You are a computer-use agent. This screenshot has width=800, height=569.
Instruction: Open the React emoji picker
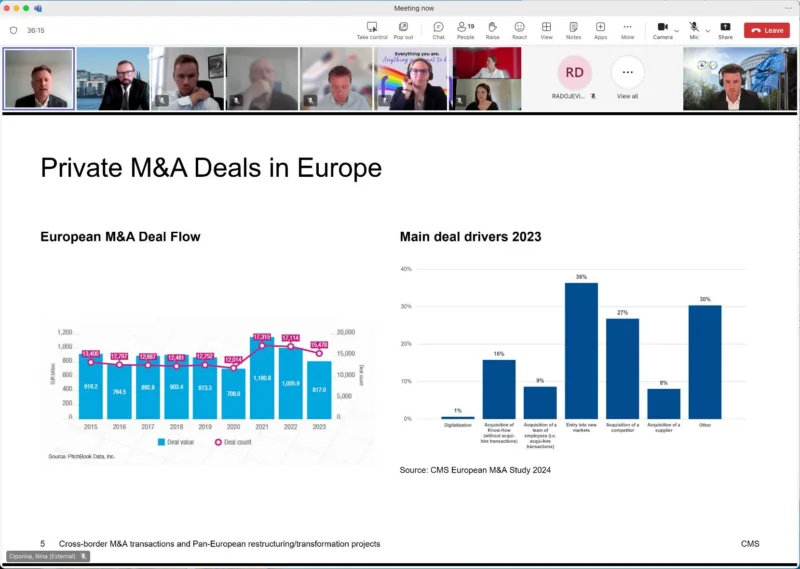[x=519, y=29]
